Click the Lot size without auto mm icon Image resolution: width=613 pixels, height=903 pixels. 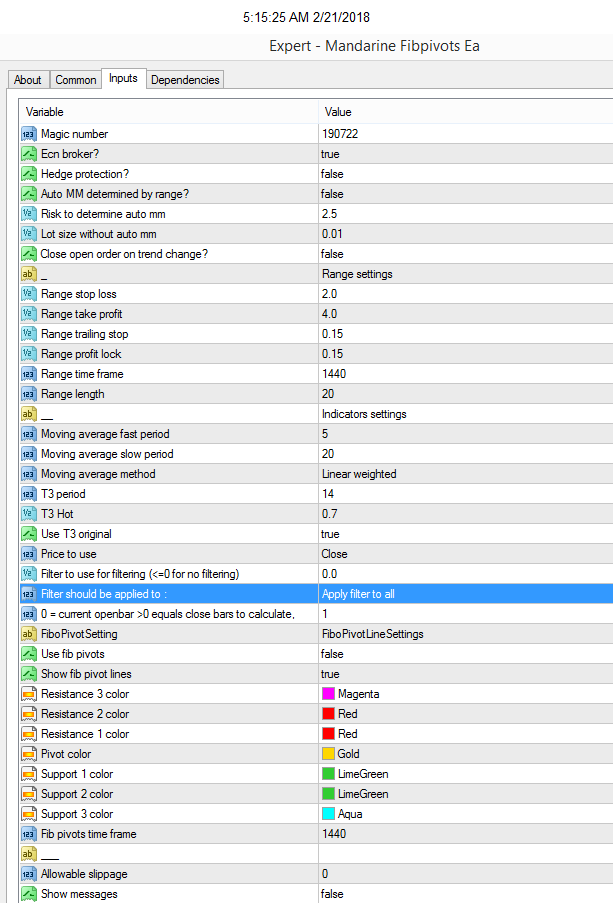point(29,234)
